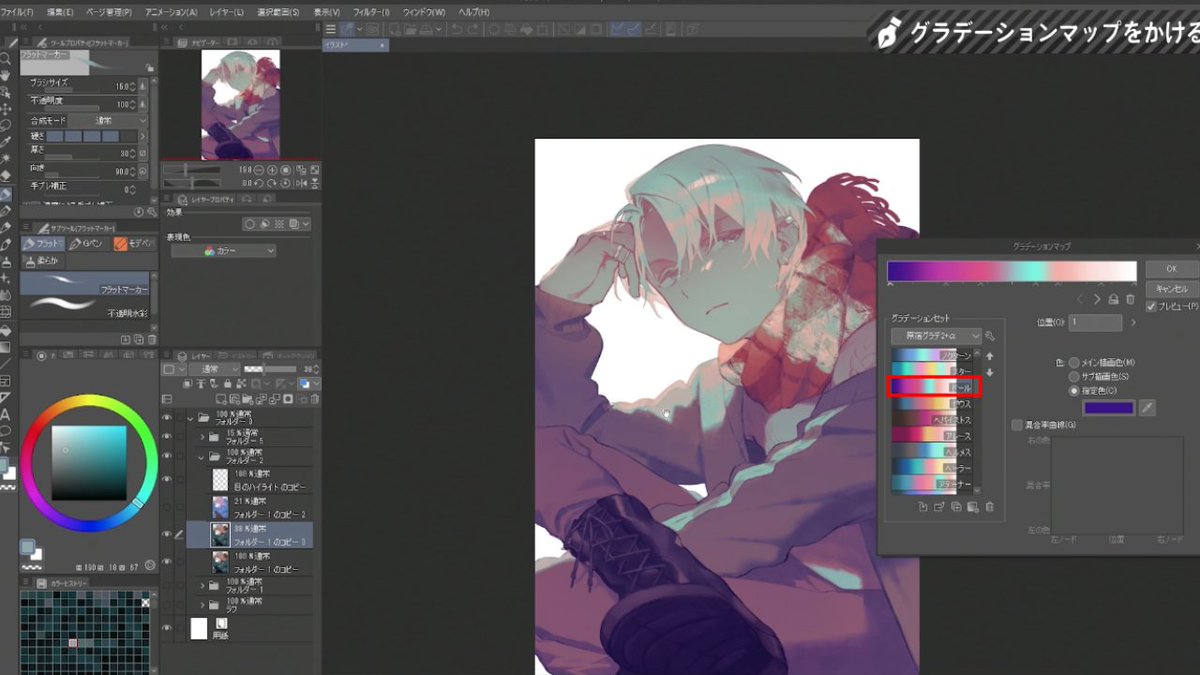Viewport: 1200px width, 675px height.
Task: Select the サブ描画色 radio button
Action: point(1075,376)
